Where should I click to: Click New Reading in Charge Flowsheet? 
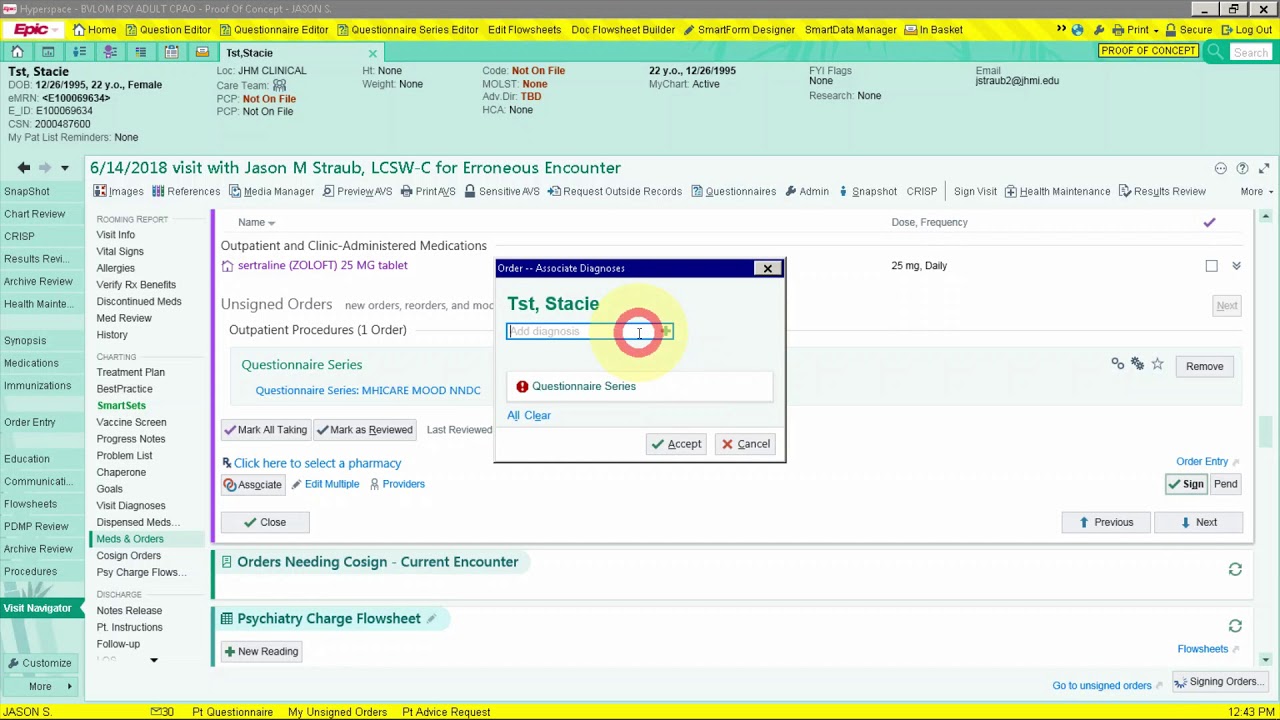(x=260, y=651)
